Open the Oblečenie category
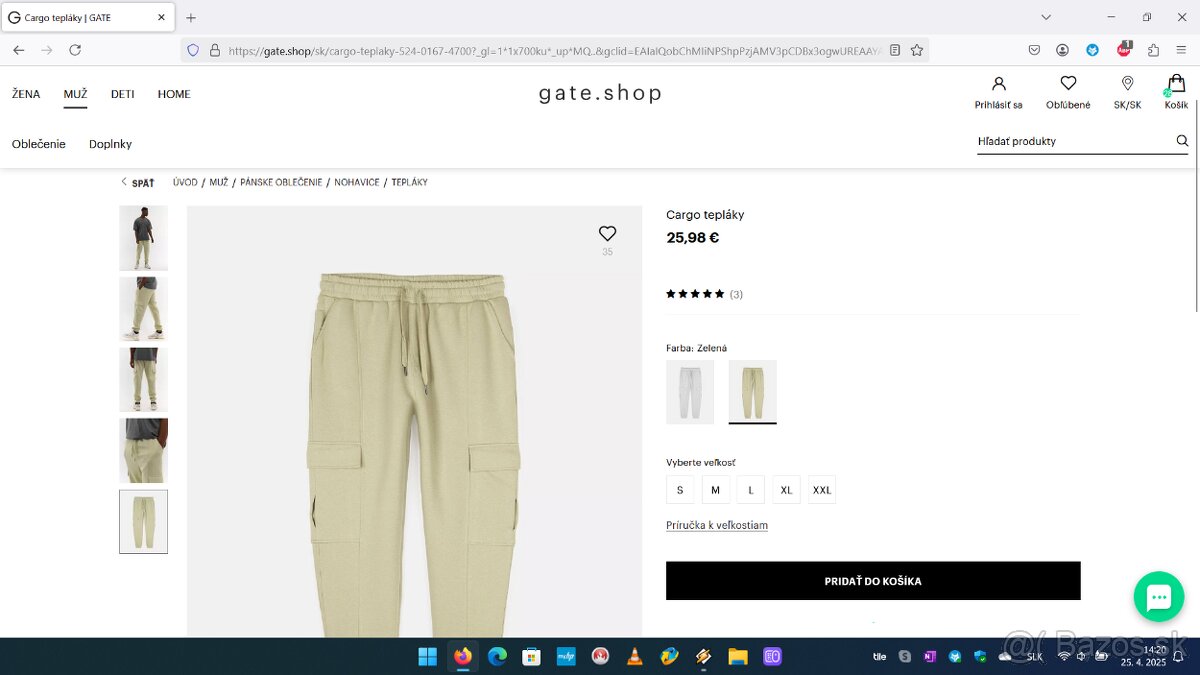 [x=39, y=144]
